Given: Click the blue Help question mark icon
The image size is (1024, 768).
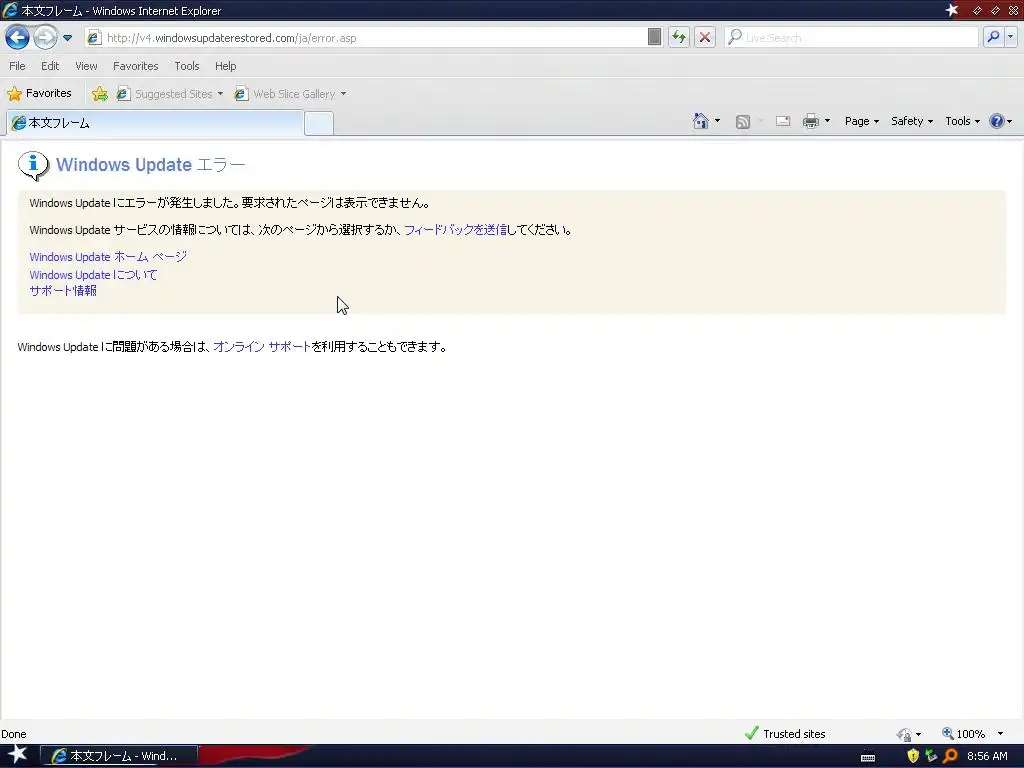Looking at the screenshot, I should 997,121.
